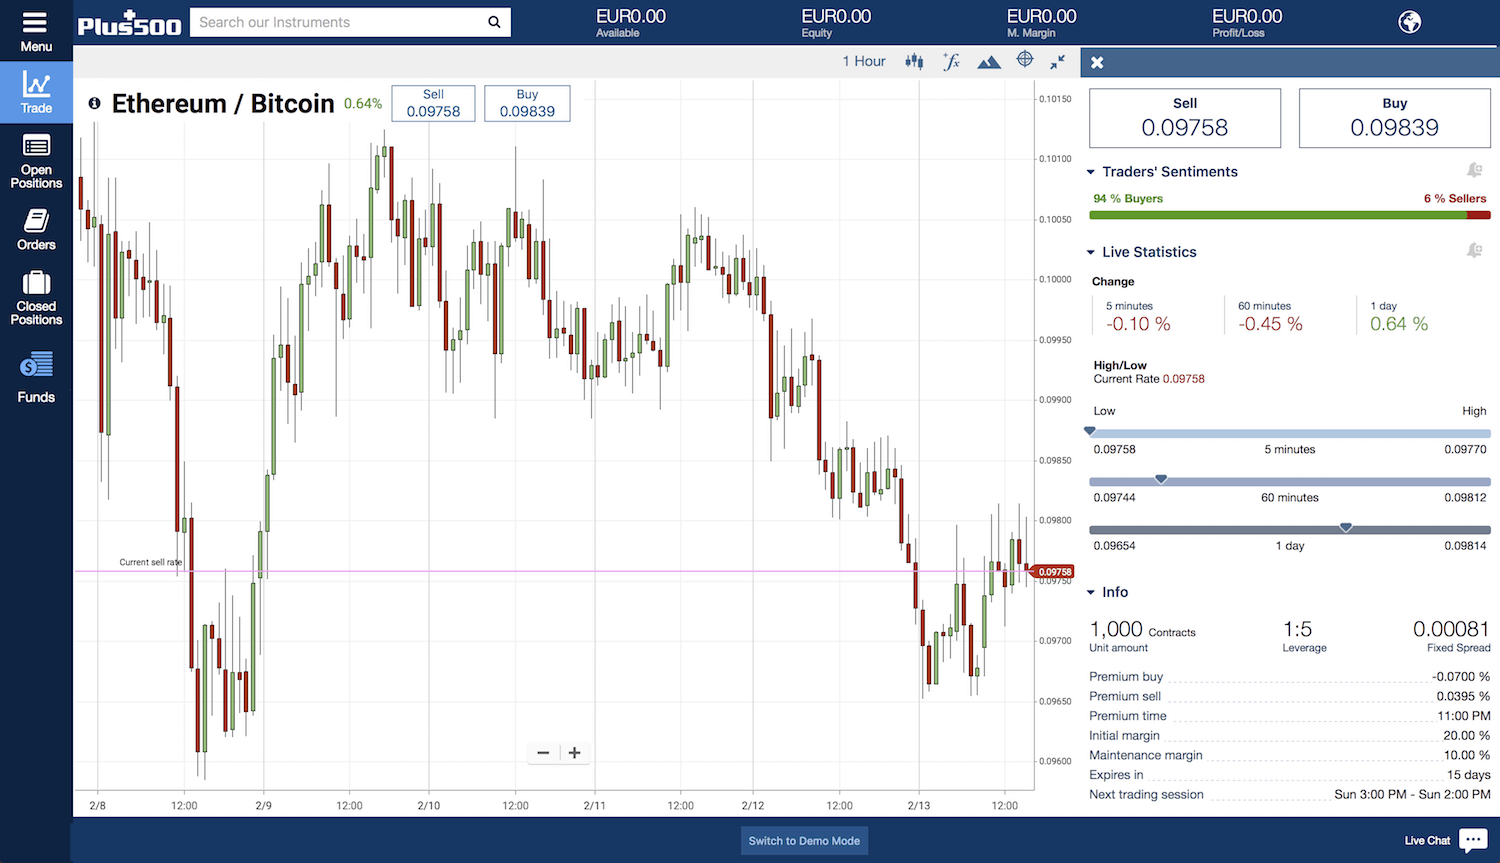Collapse the Info section
The height and width of the screenshot is (863, 1500).
[x=1091, y=592]
